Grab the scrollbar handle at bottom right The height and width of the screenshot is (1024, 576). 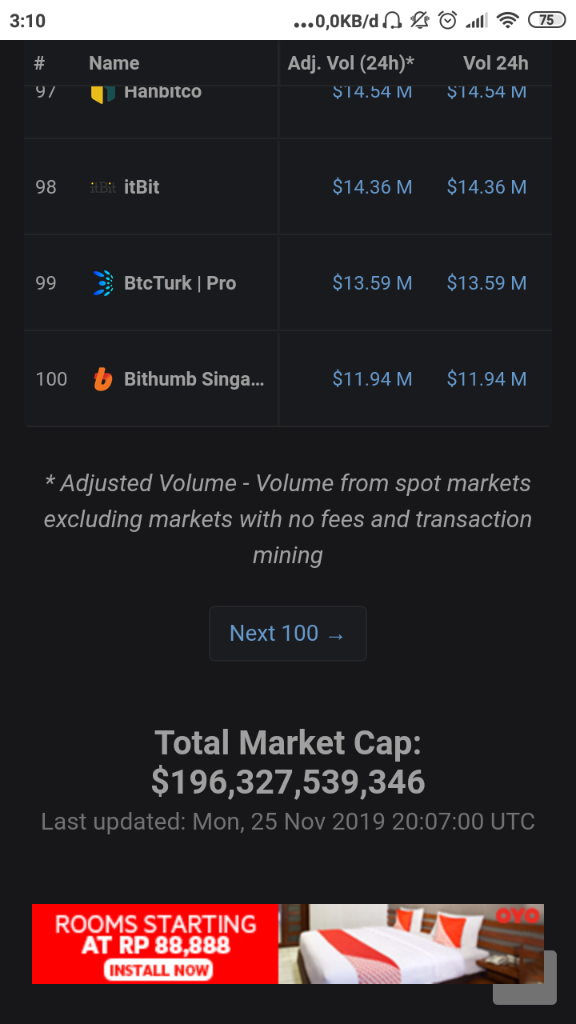[524, 978]
